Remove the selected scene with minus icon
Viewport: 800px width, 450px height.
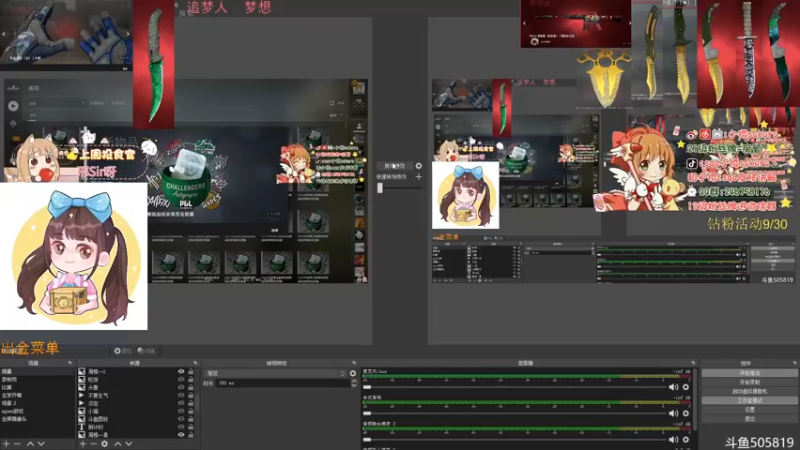click(x=17, y=444)
